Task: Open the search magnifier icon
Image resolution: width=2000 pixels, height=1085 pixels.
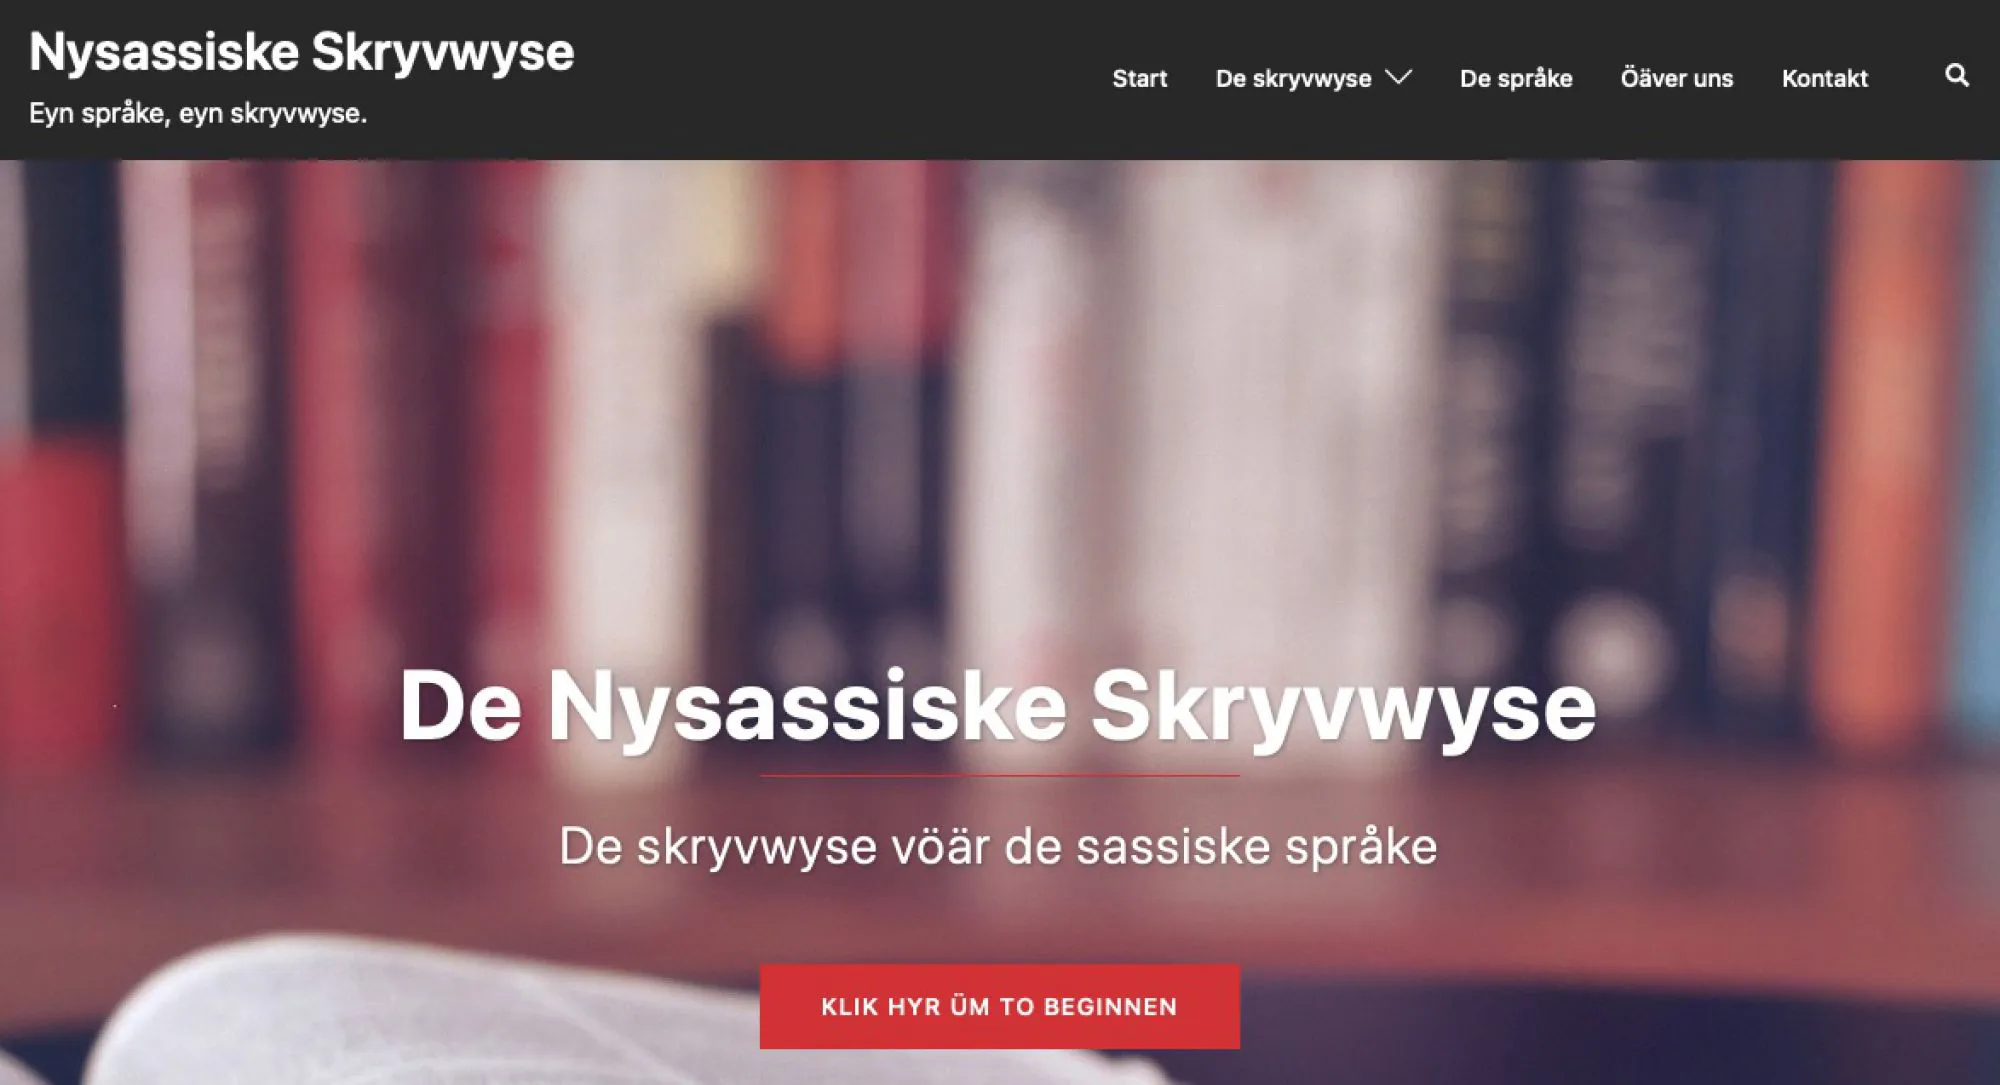Action: click(x=1957, y=76)
